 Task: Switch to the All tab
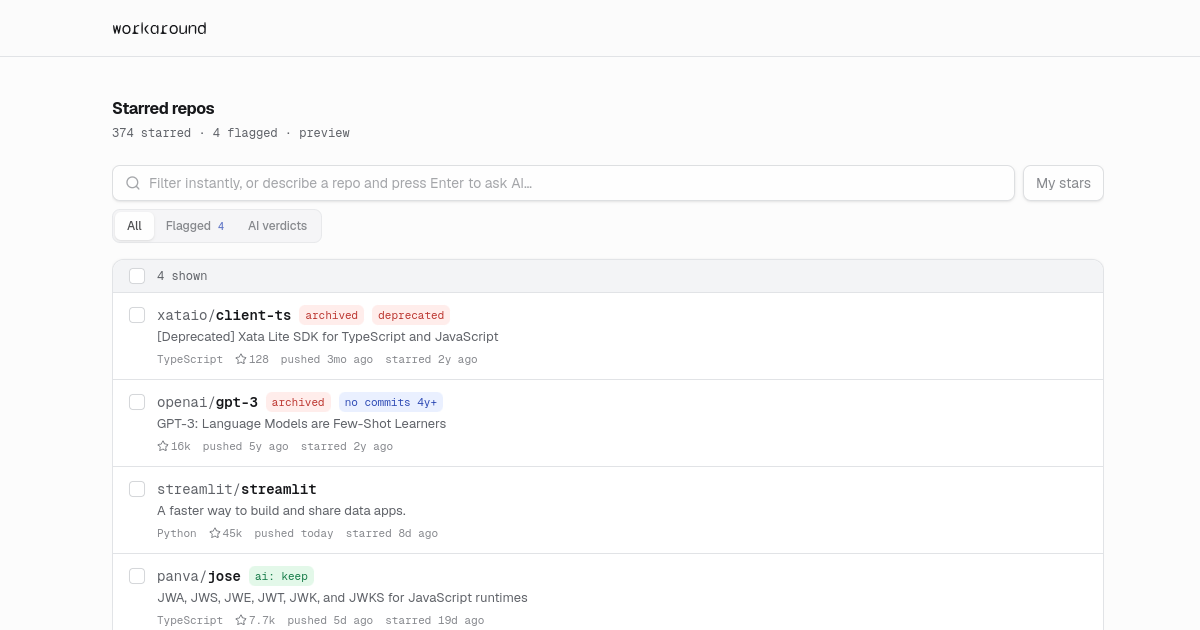click(134, 226)
